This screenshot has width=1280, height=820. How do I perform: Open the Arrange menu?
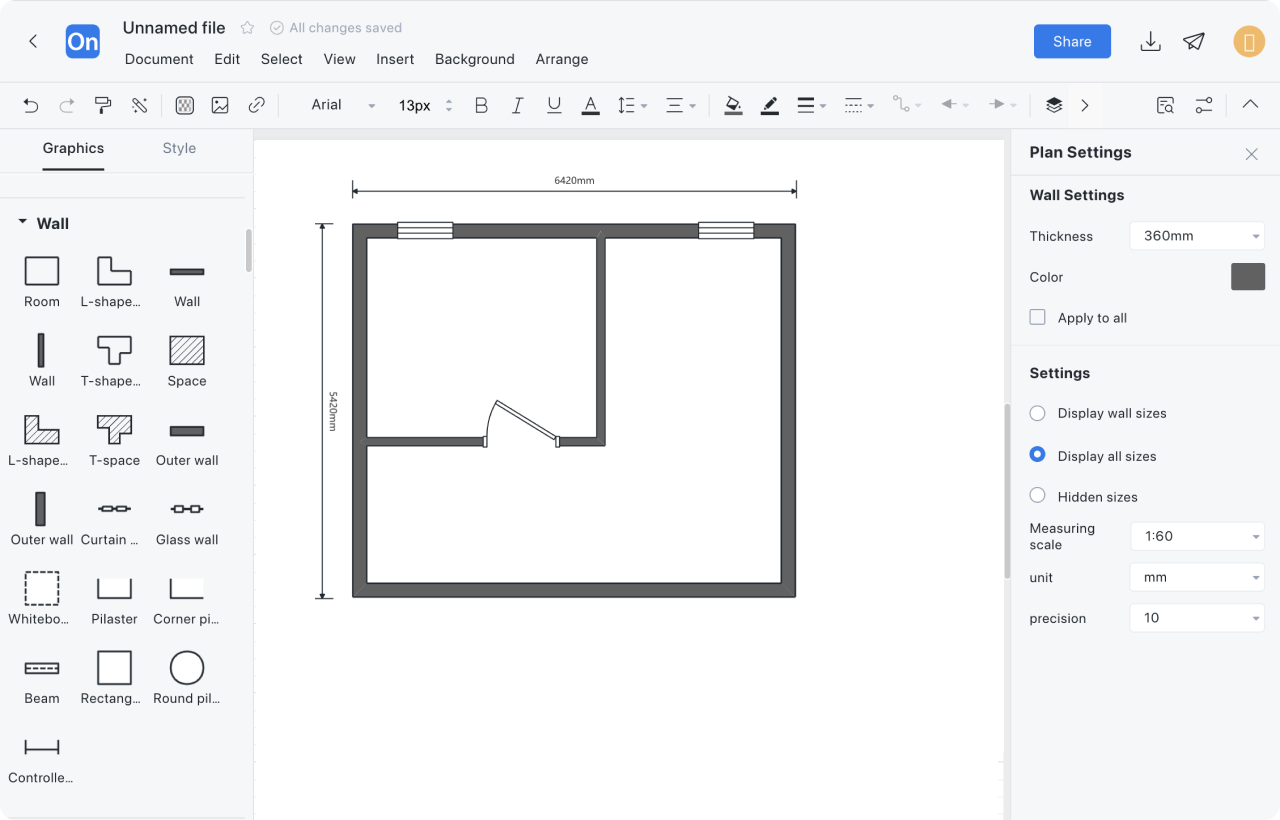point(562,59)
